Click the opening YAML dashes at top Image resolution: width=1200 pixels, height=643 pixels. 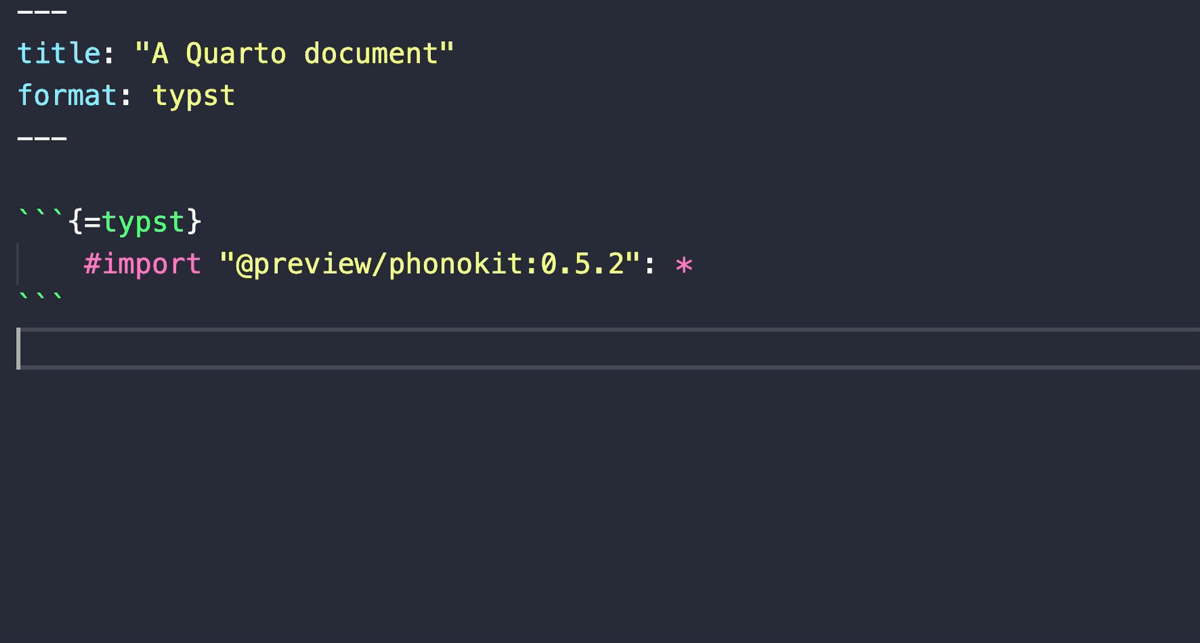(x=42, y=13)
